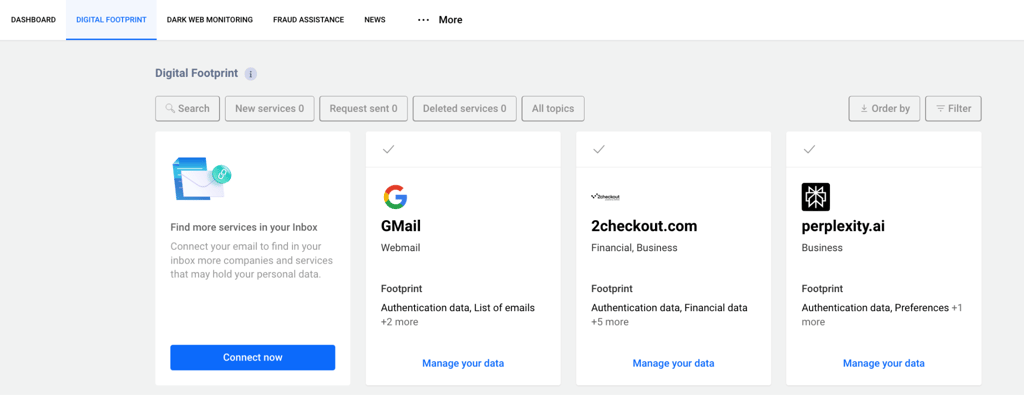Click the Connect now button
Image resolution: width=1024 pixels, height=395 pixels.
point(253,357)
